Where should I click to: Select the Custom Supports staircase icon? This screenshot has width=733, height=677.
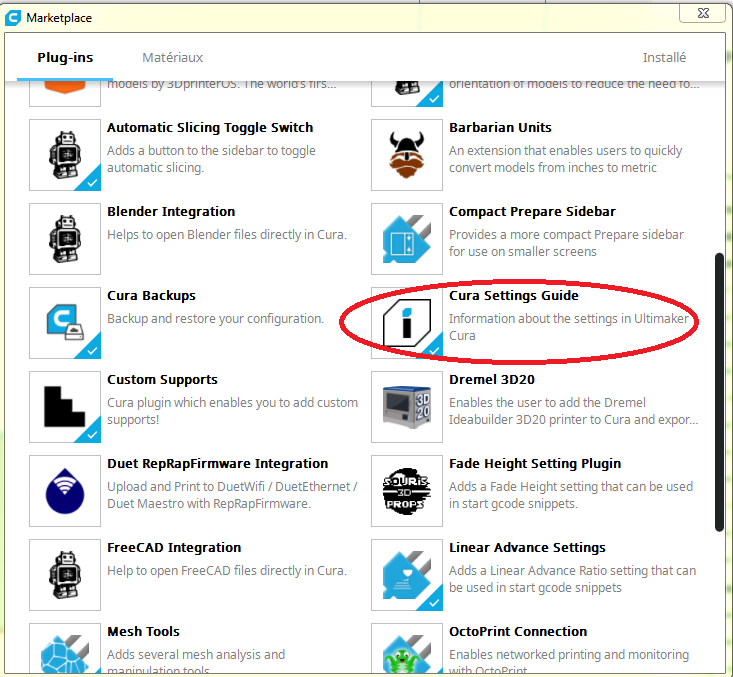coord(65,407)
